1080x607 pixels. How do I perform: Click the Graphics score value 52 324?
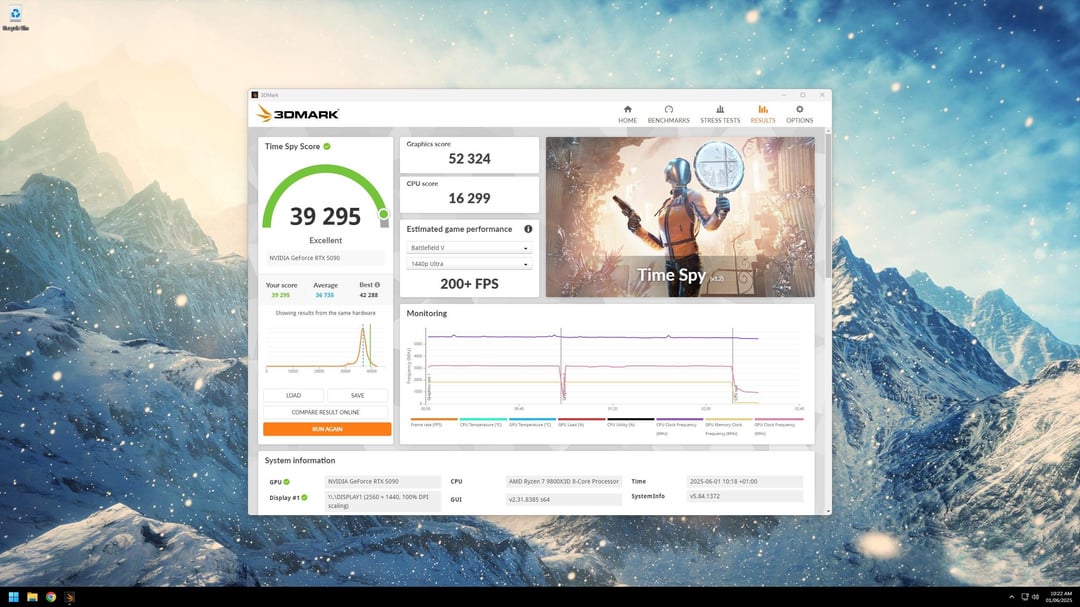pos(469,159)
